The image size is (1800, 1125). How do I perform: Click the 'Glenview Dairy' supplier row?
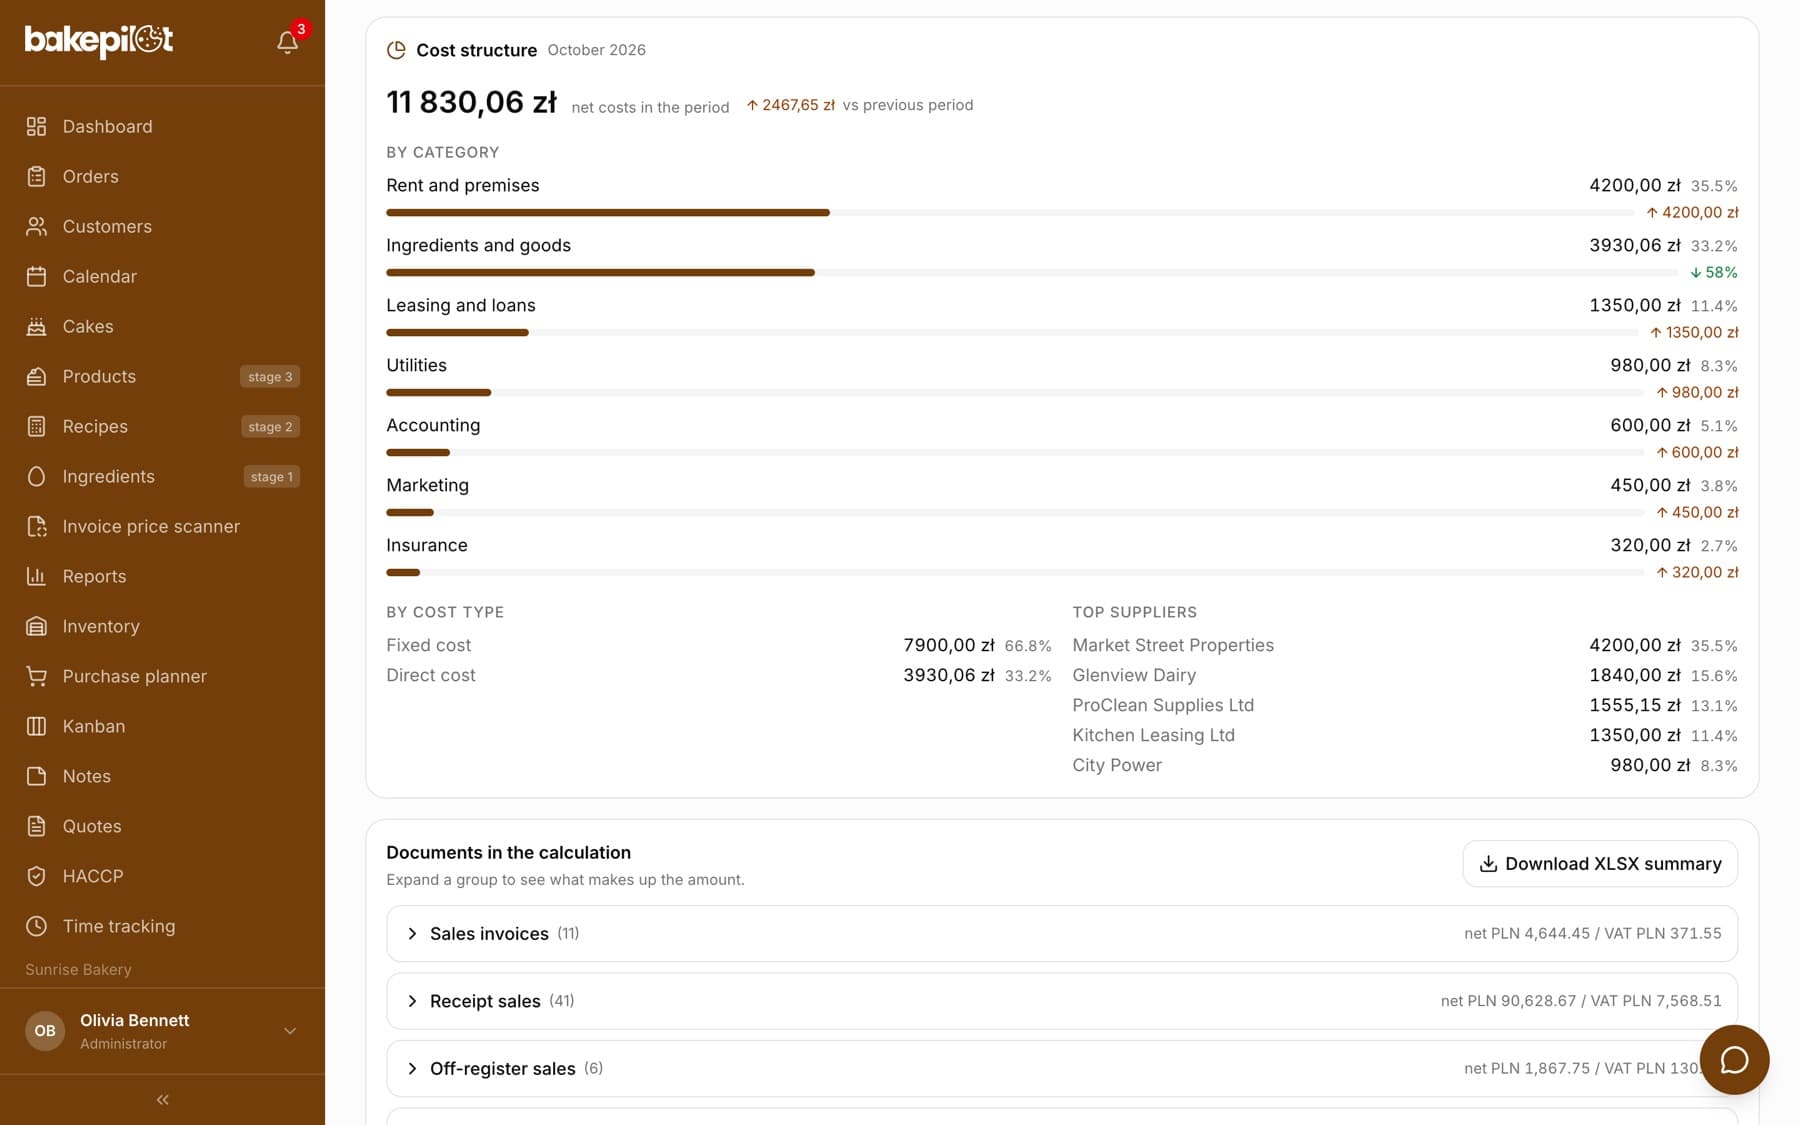pyautogui.click(x=1405, y=675)
